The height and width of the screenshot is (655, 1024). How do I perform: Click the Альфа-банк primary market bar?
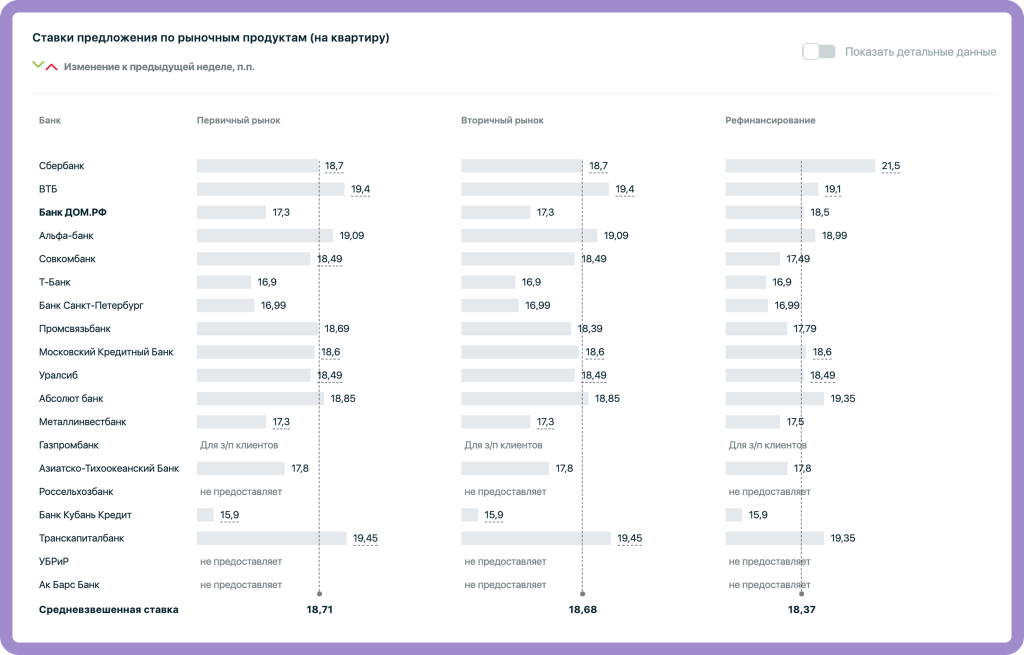pos(264,236)
